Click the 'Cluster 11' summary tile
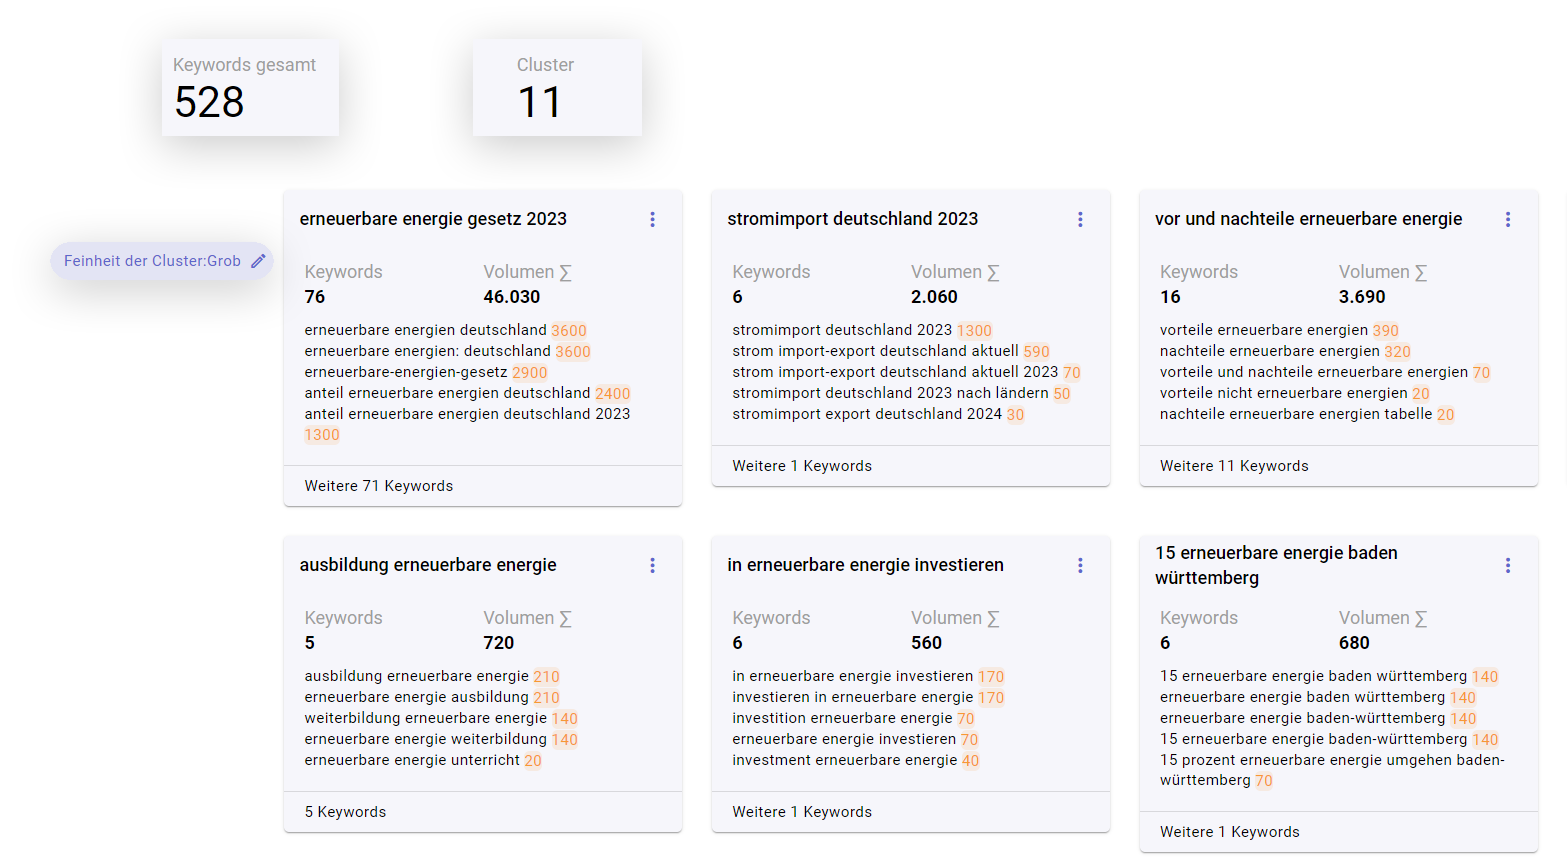 [557, 88]
